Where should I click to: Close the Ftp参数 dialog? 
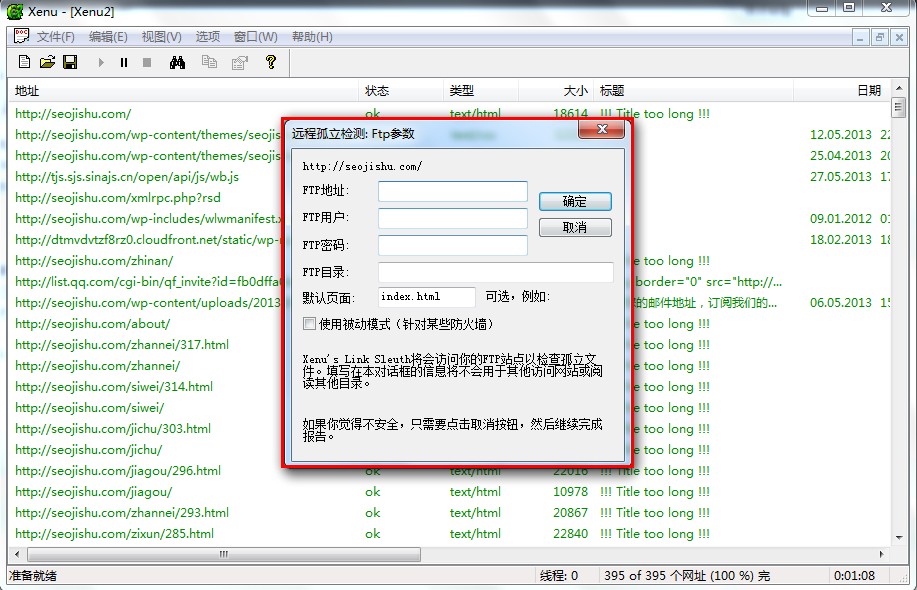pos(603,130)
